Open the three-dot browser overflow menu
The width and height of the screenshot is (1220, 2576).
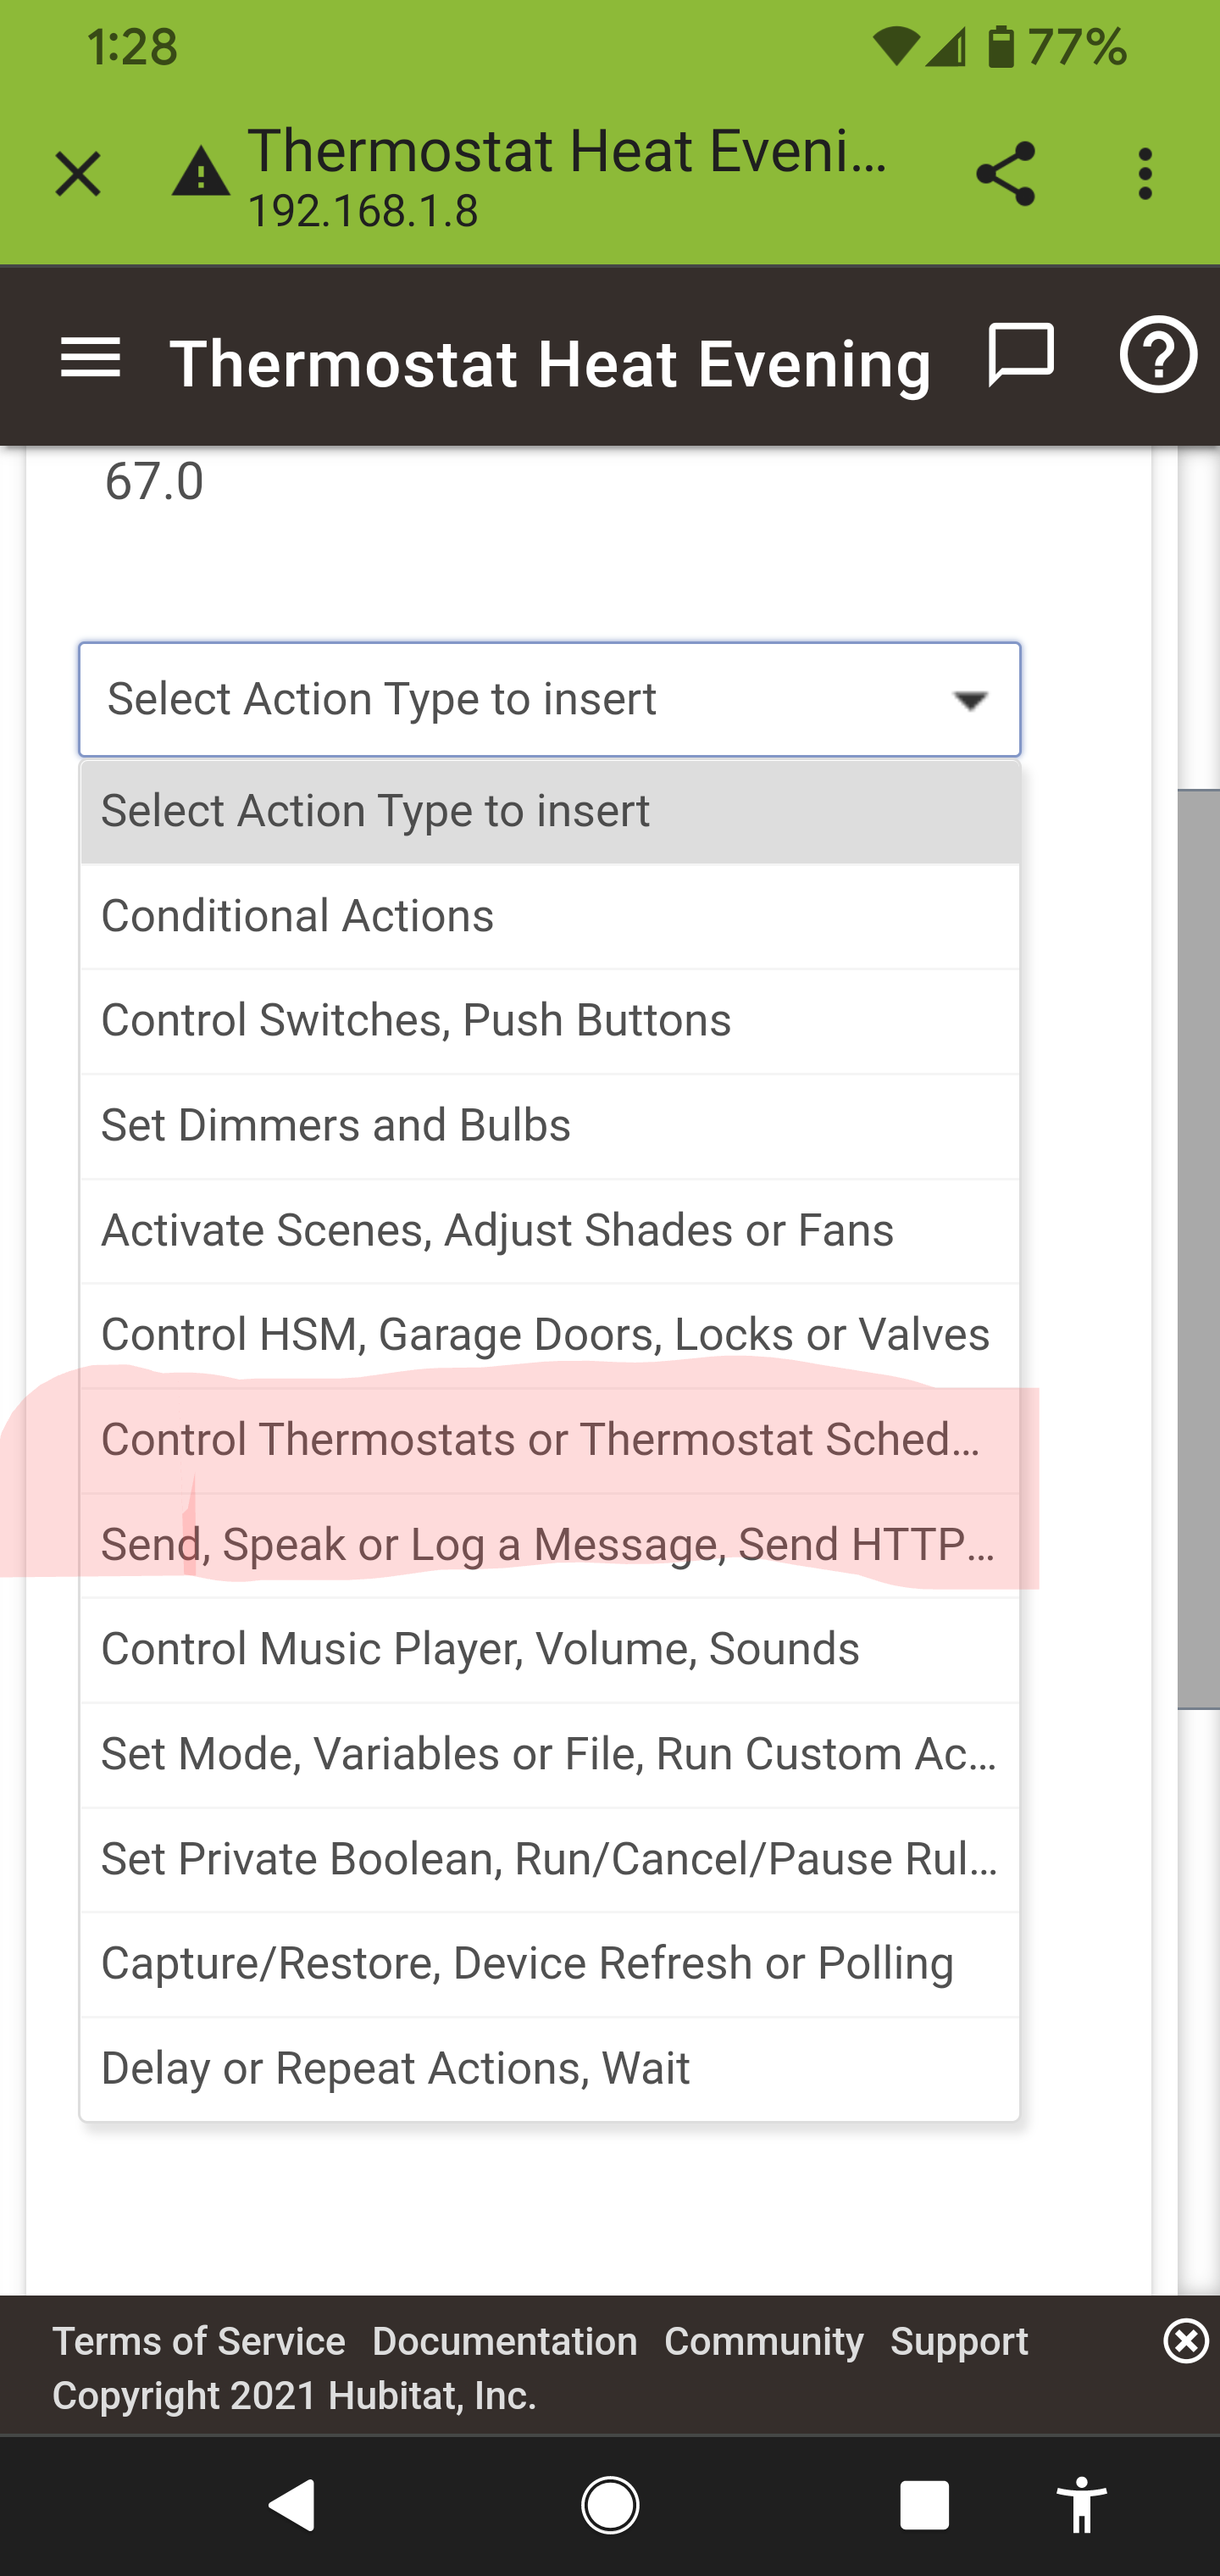tap(1145, 174)
